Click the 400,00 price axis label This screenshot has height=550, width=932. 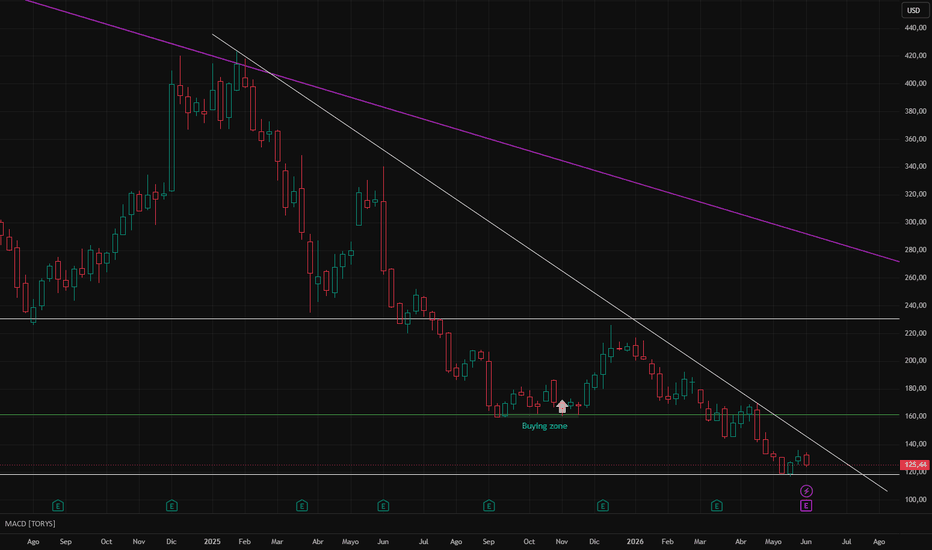[915, 83]
